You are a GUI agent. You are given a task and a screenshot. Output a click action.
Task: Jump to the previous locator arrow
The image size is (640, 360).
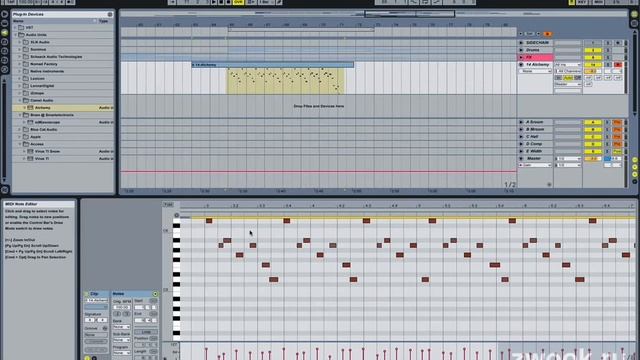(520, 34)
